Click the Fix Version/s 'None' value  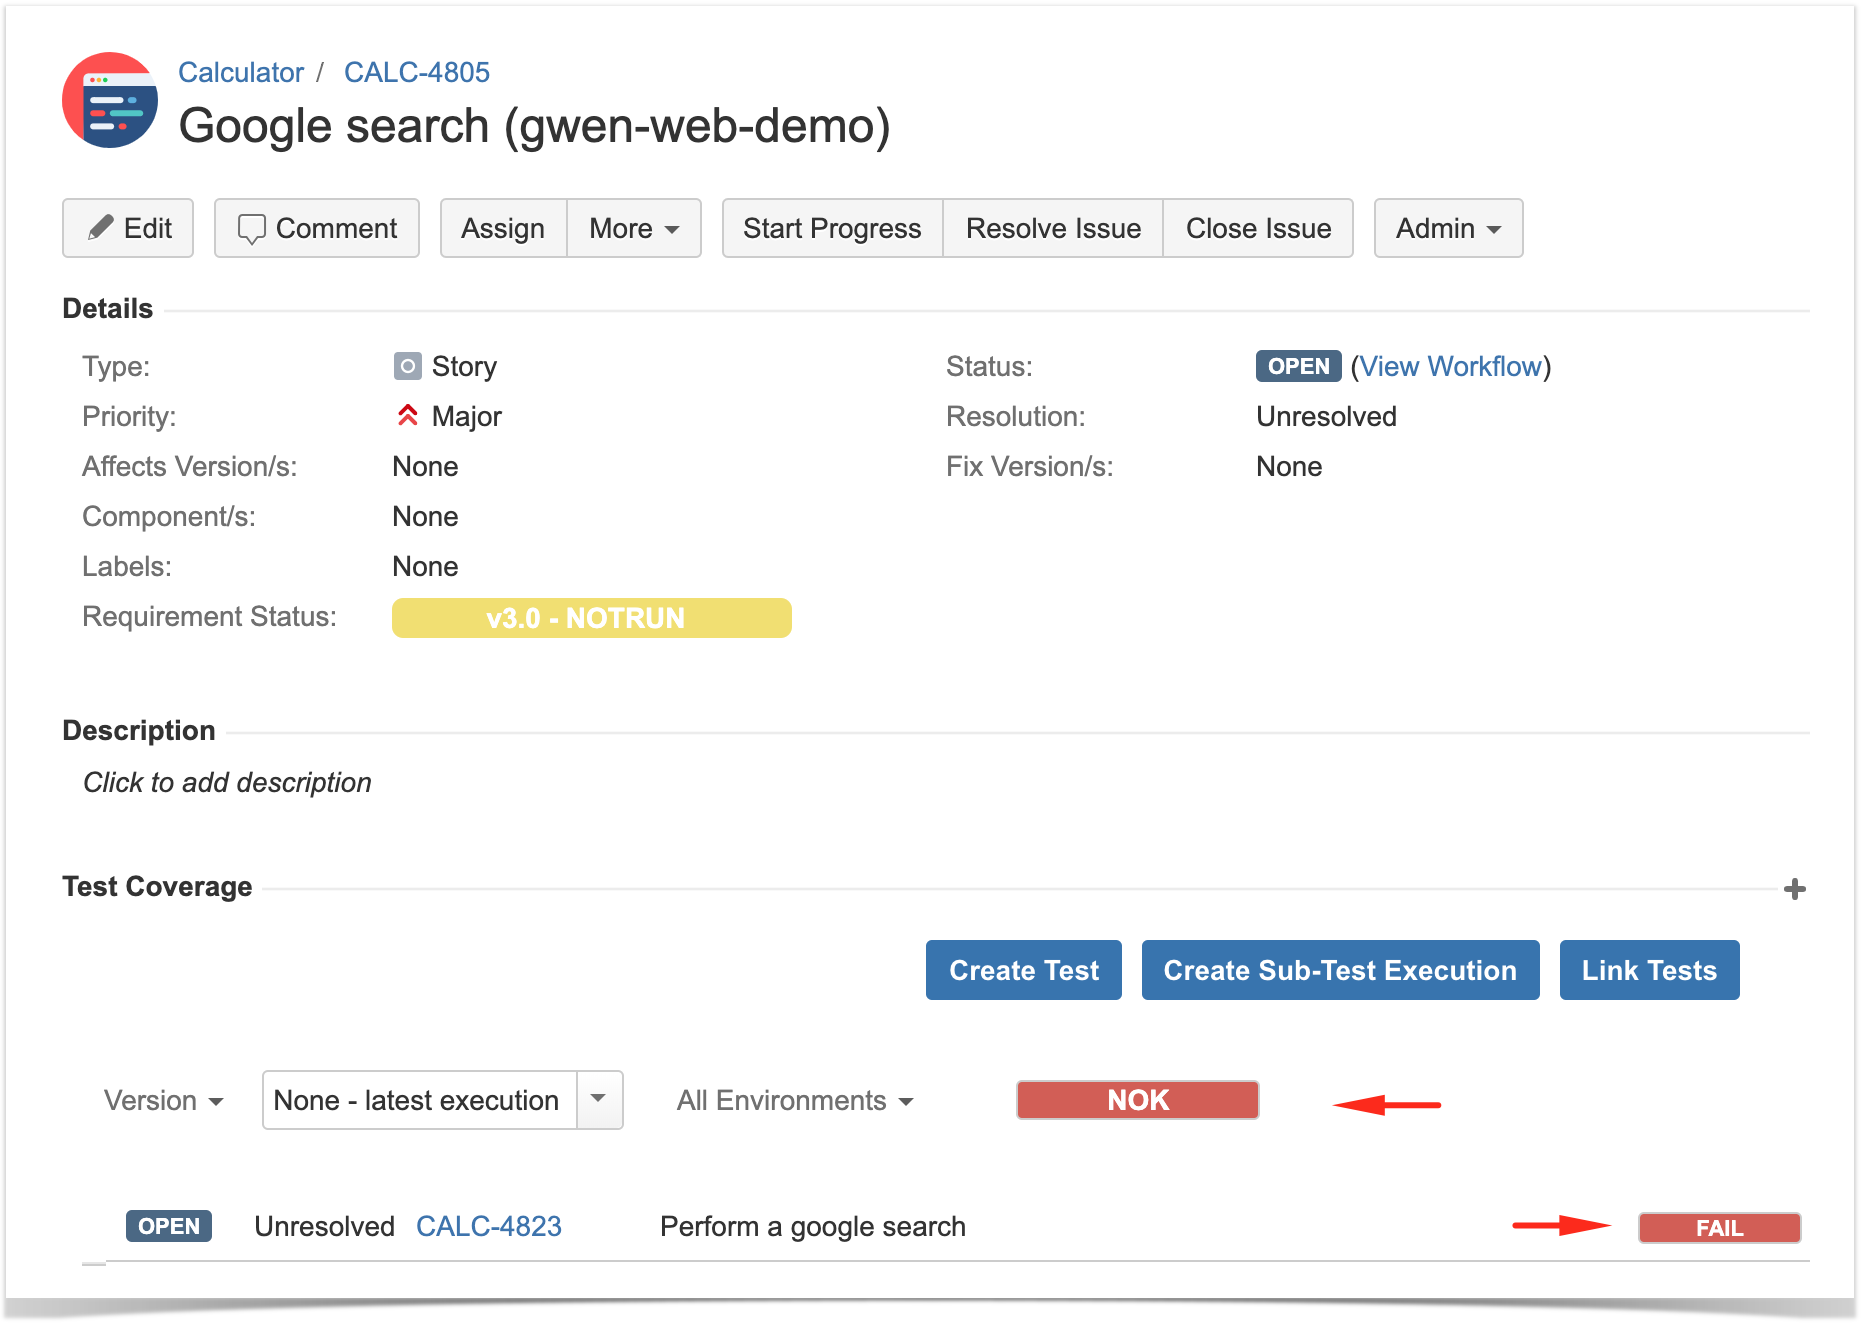point(1289,466)
